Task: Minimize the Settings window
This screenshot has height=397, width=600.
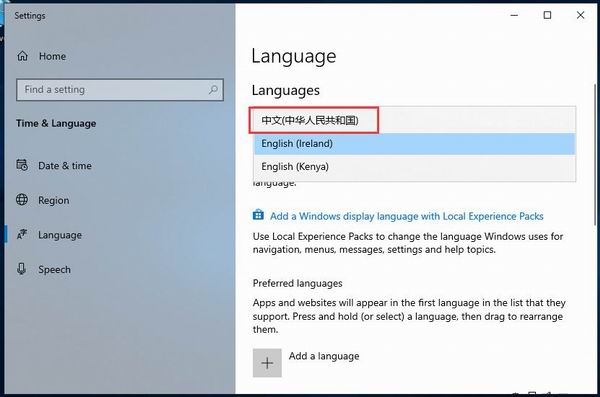Action: click(x=514, y=15)
